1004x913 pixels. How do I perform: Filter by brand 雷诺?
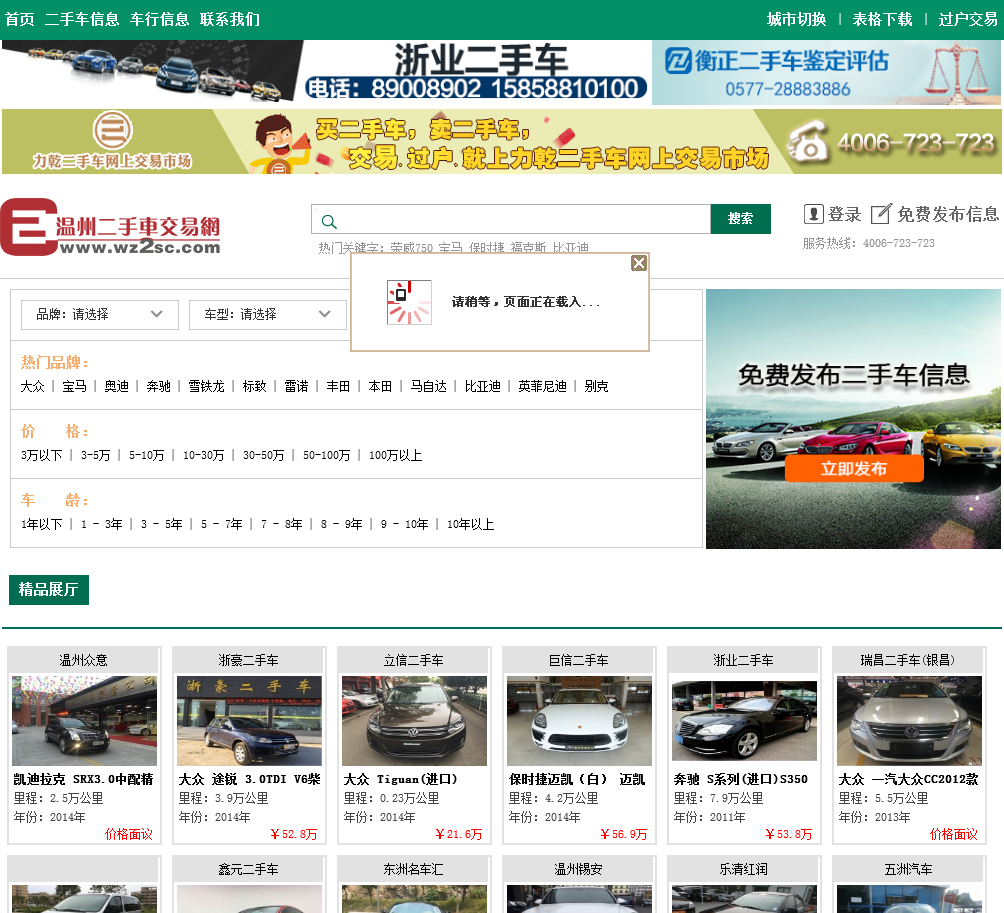coord(296,386)
